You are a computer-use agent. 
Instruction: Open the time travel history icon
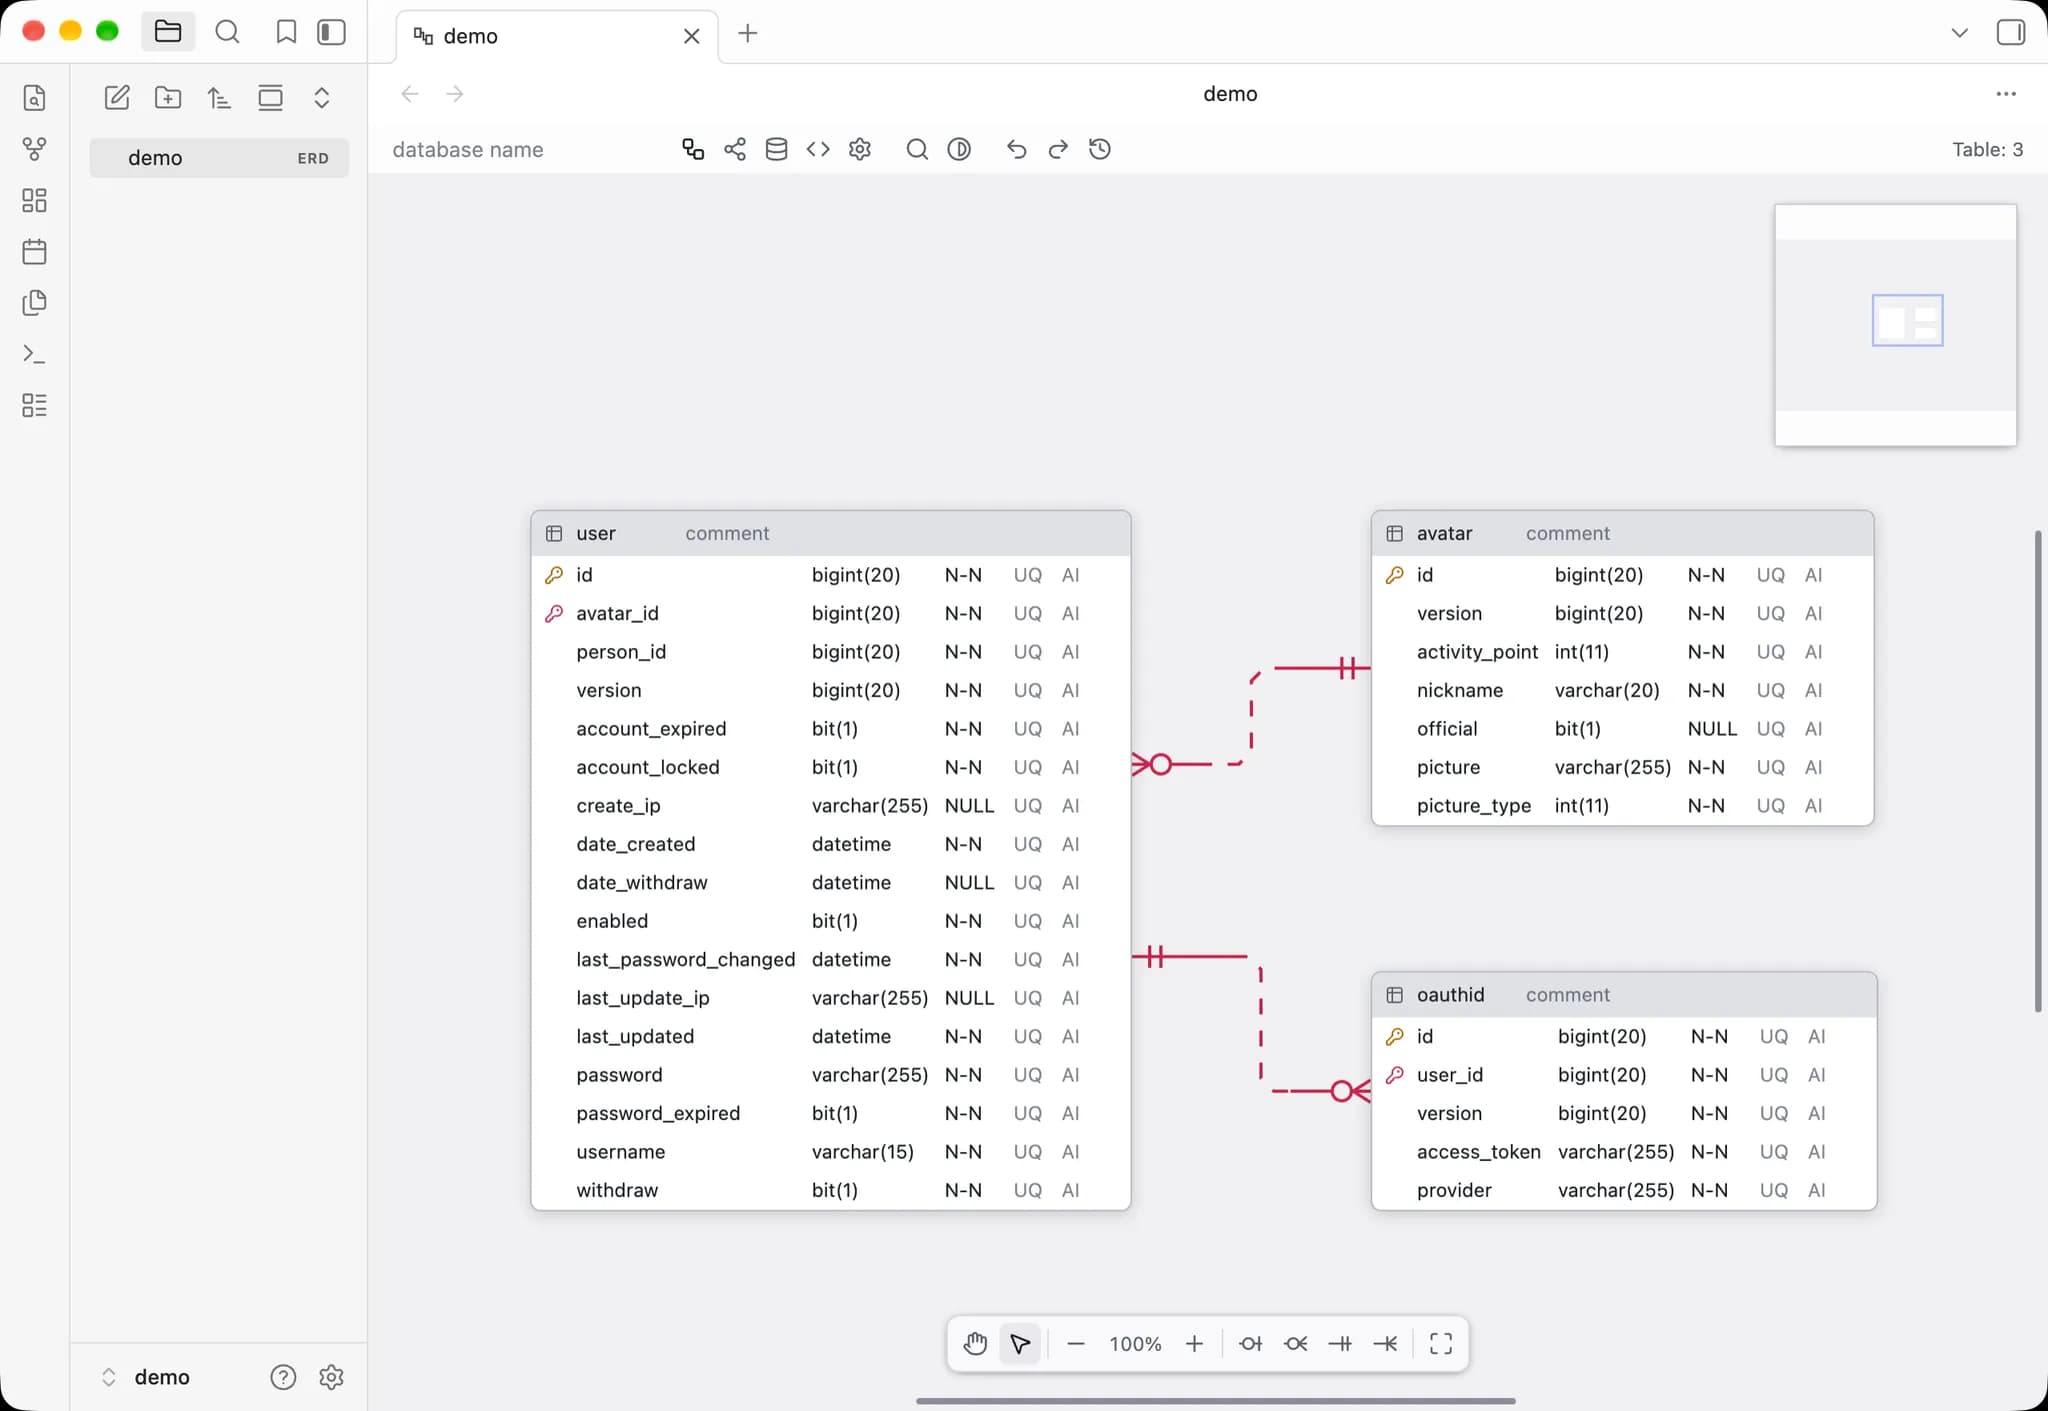[x=1100, y=149]
